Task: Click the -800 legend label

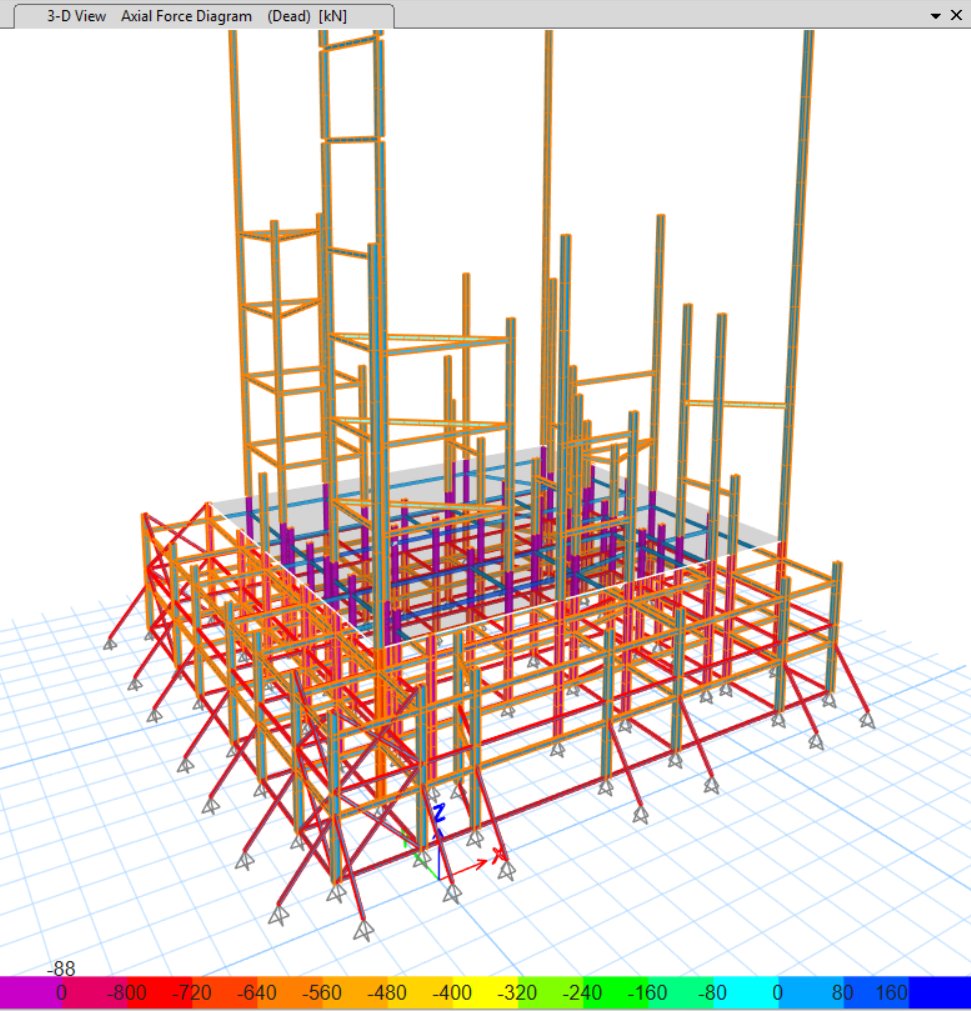Action: click(x=126, y=992)
